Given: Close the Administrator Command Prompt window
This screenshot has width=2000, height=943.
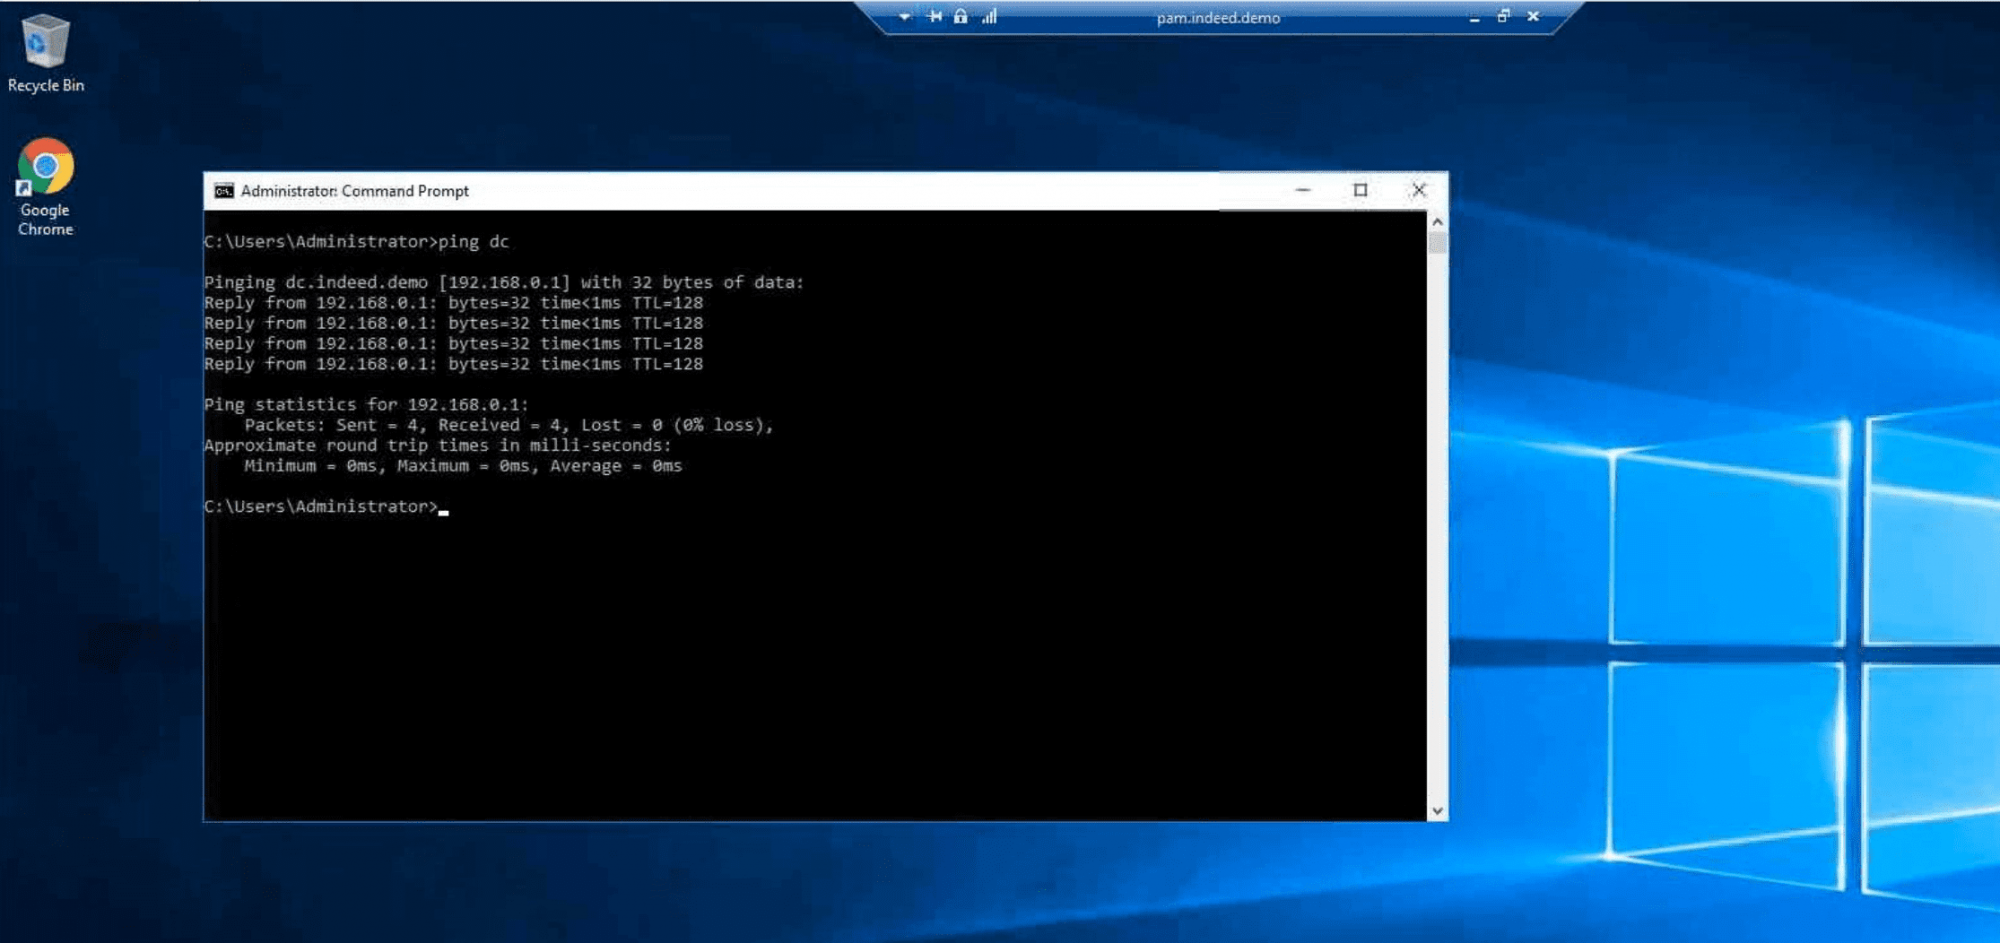Looking at the screenshot, I should coord(1419,190).
